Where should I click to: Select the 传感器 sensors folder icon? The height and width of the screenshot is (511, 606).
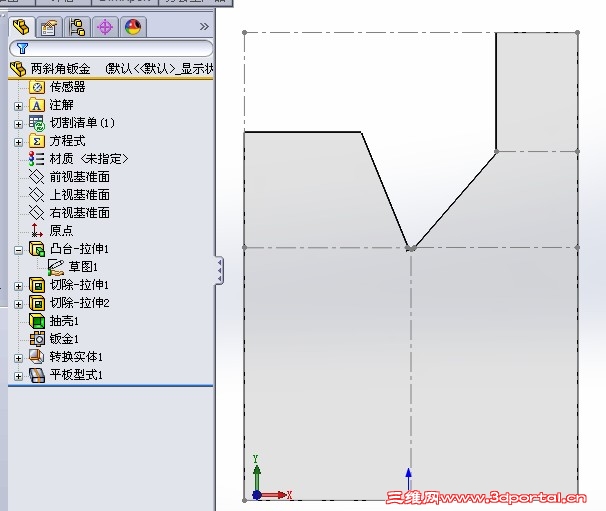pyautogui.click(x=37, y=87)
